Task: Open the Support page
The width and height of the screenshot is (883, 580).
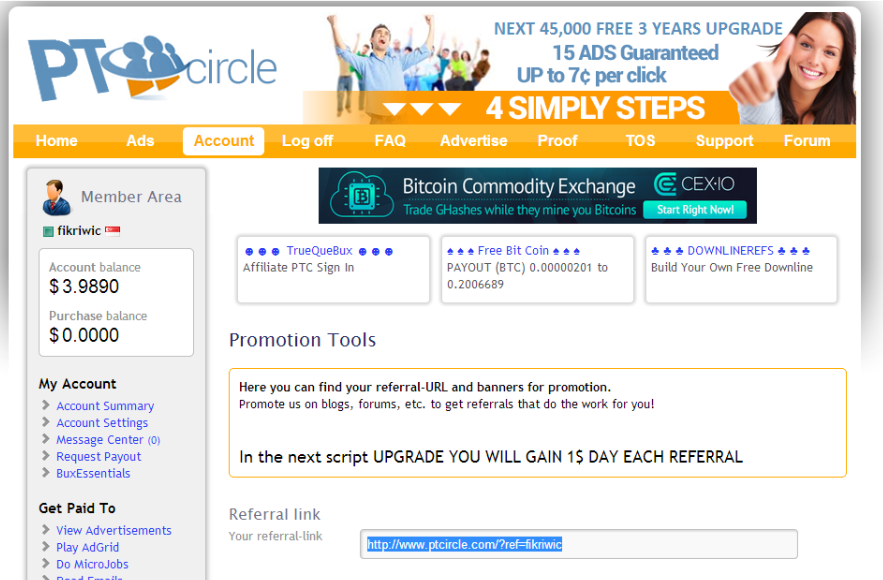Action: (724, 141)
